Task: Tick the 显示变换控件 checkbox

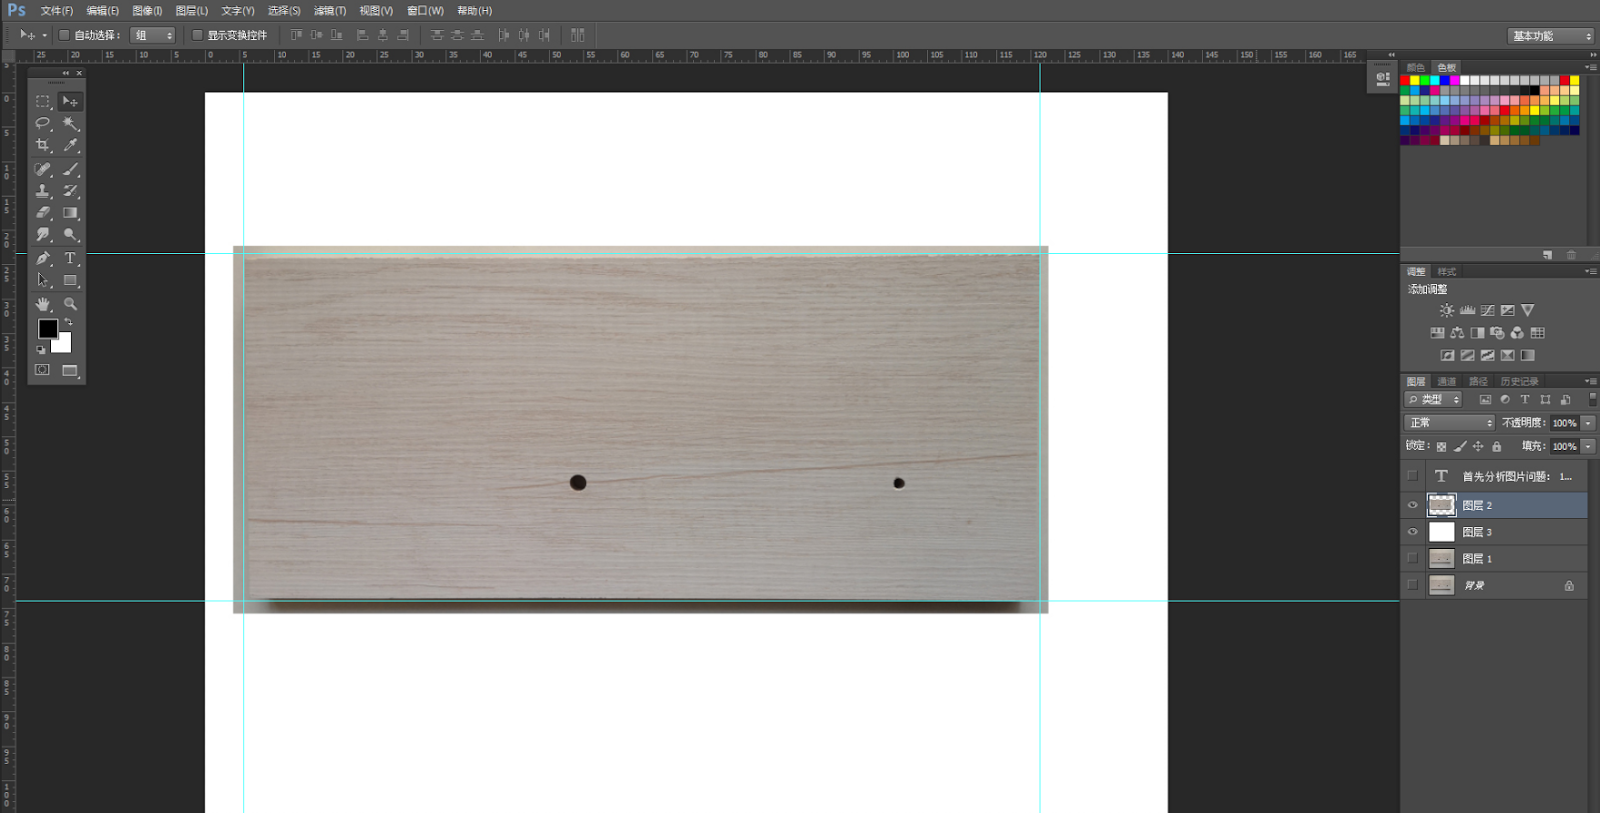Action: 197,35
